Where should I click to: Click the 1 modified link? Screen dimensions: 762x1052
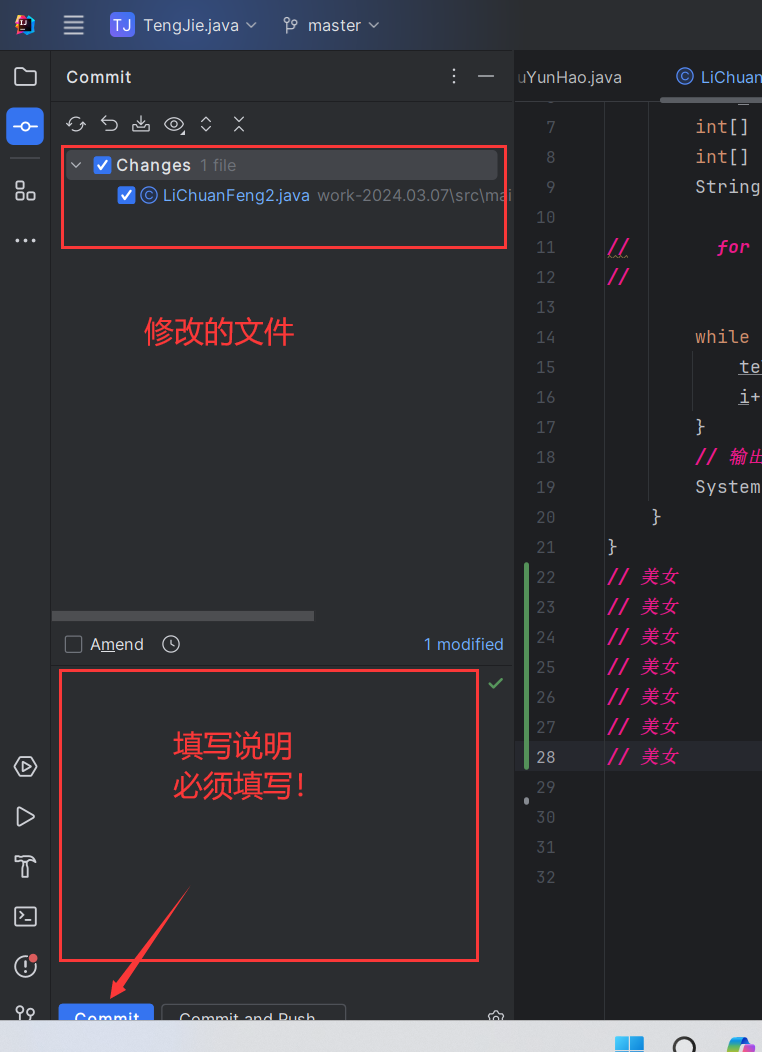click(x=464, y=644)
